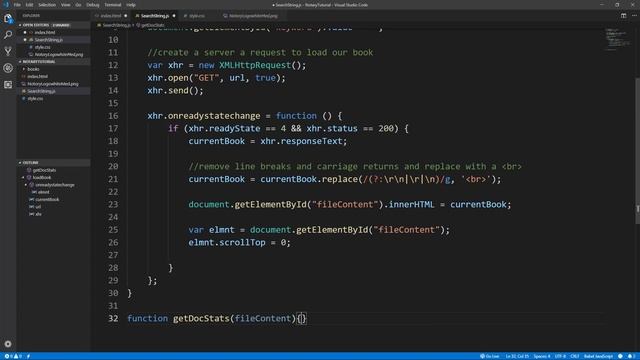
Task: Switch to the index.html editor tab
Action: (111, 16)
